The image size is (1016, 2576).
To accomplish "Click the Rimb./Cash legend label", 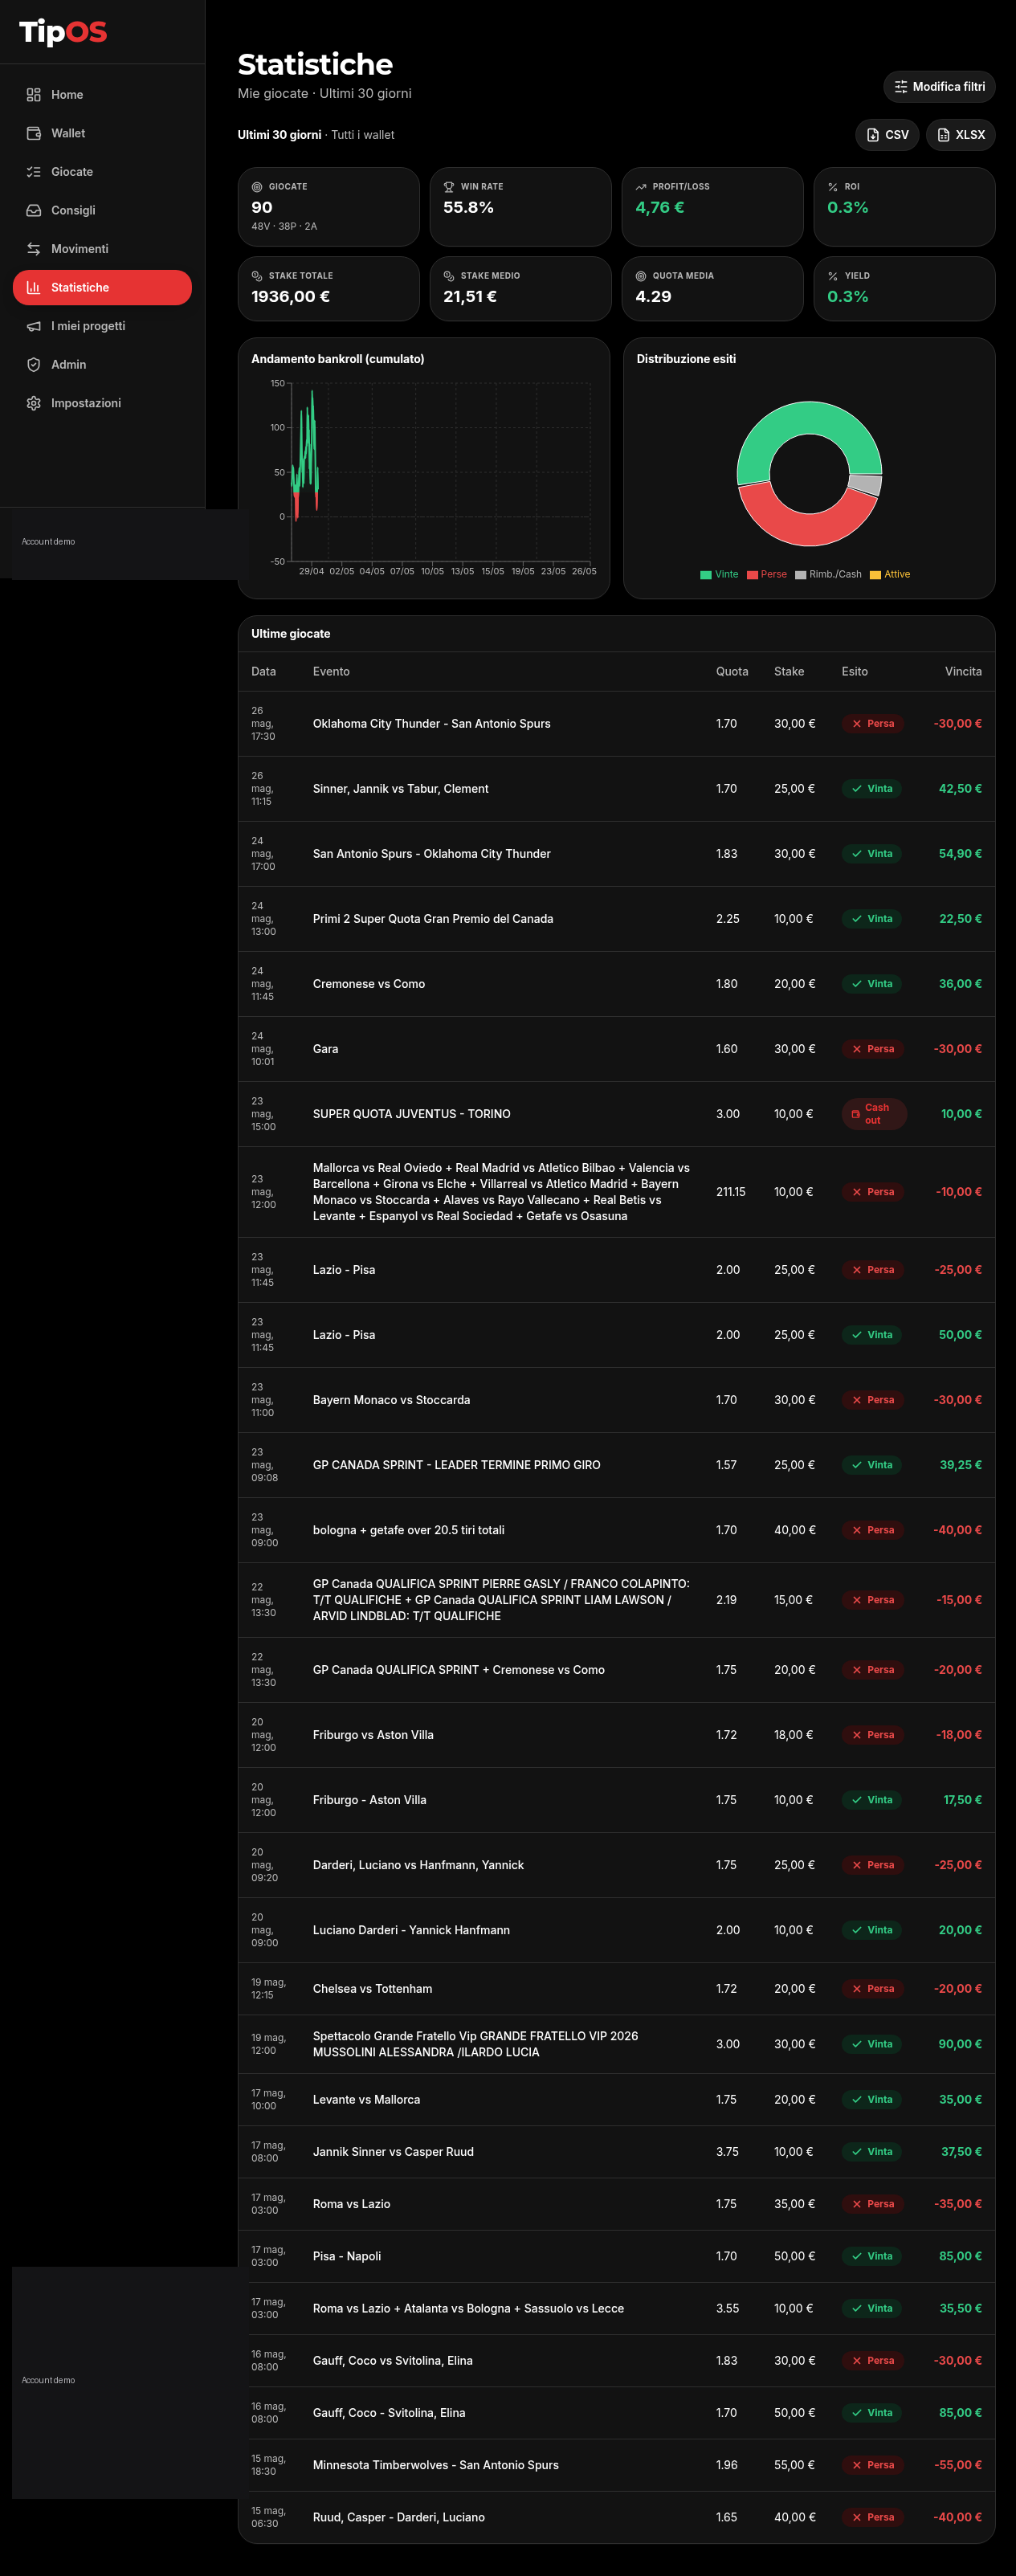I will coord(835,575).
